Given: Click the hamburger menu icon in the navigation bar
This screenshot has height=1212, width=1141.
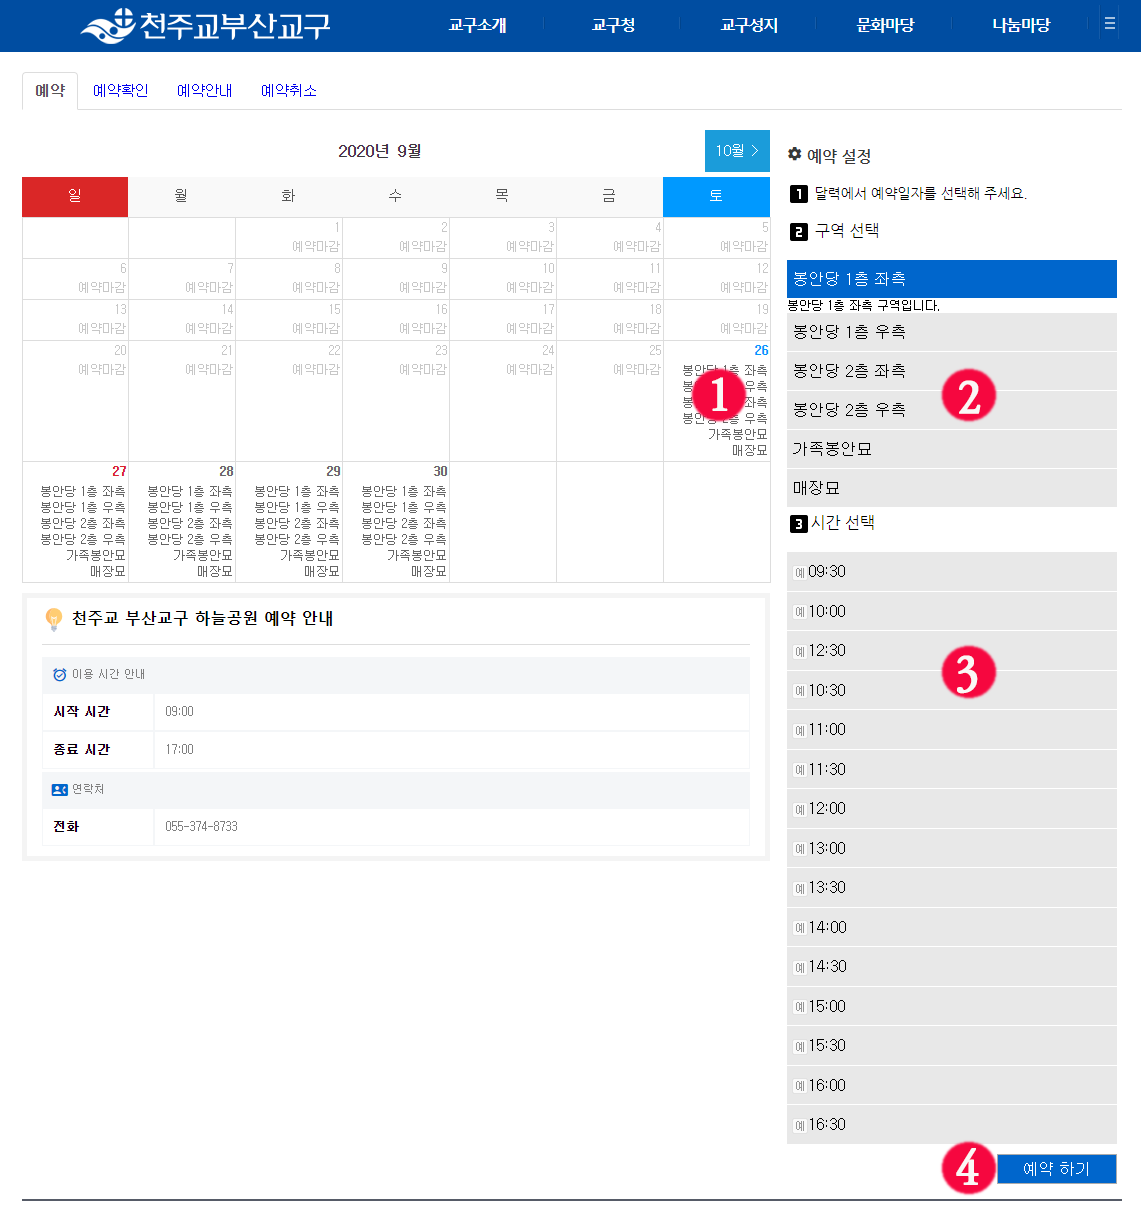Looking at the screenshot, I should click(1110, 24).
